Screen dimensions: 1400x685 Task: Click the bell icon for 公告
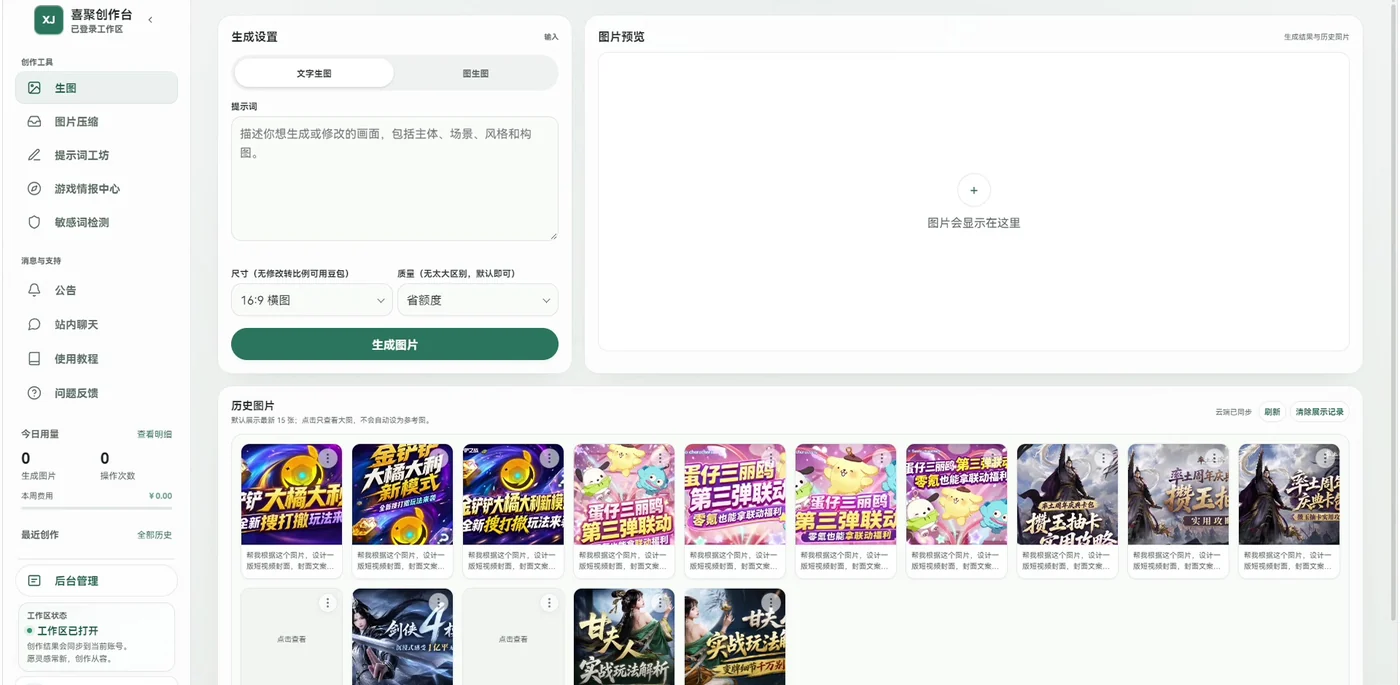pos(34,290)
